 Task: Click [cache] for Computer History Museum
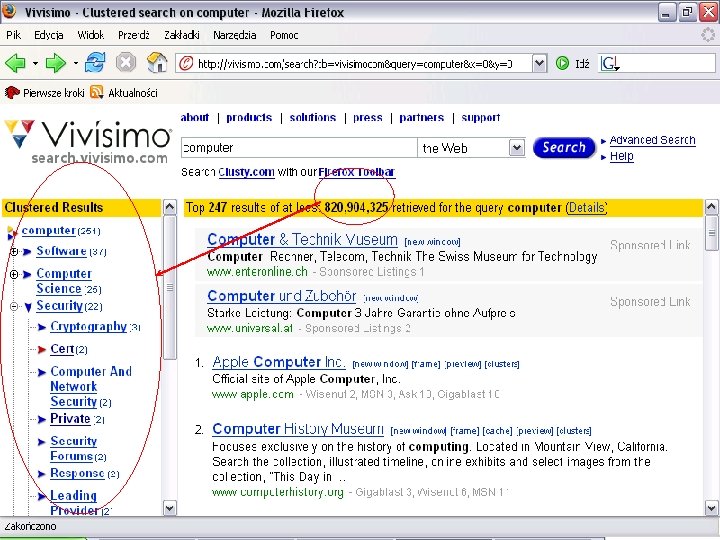[x=497, y=431]
